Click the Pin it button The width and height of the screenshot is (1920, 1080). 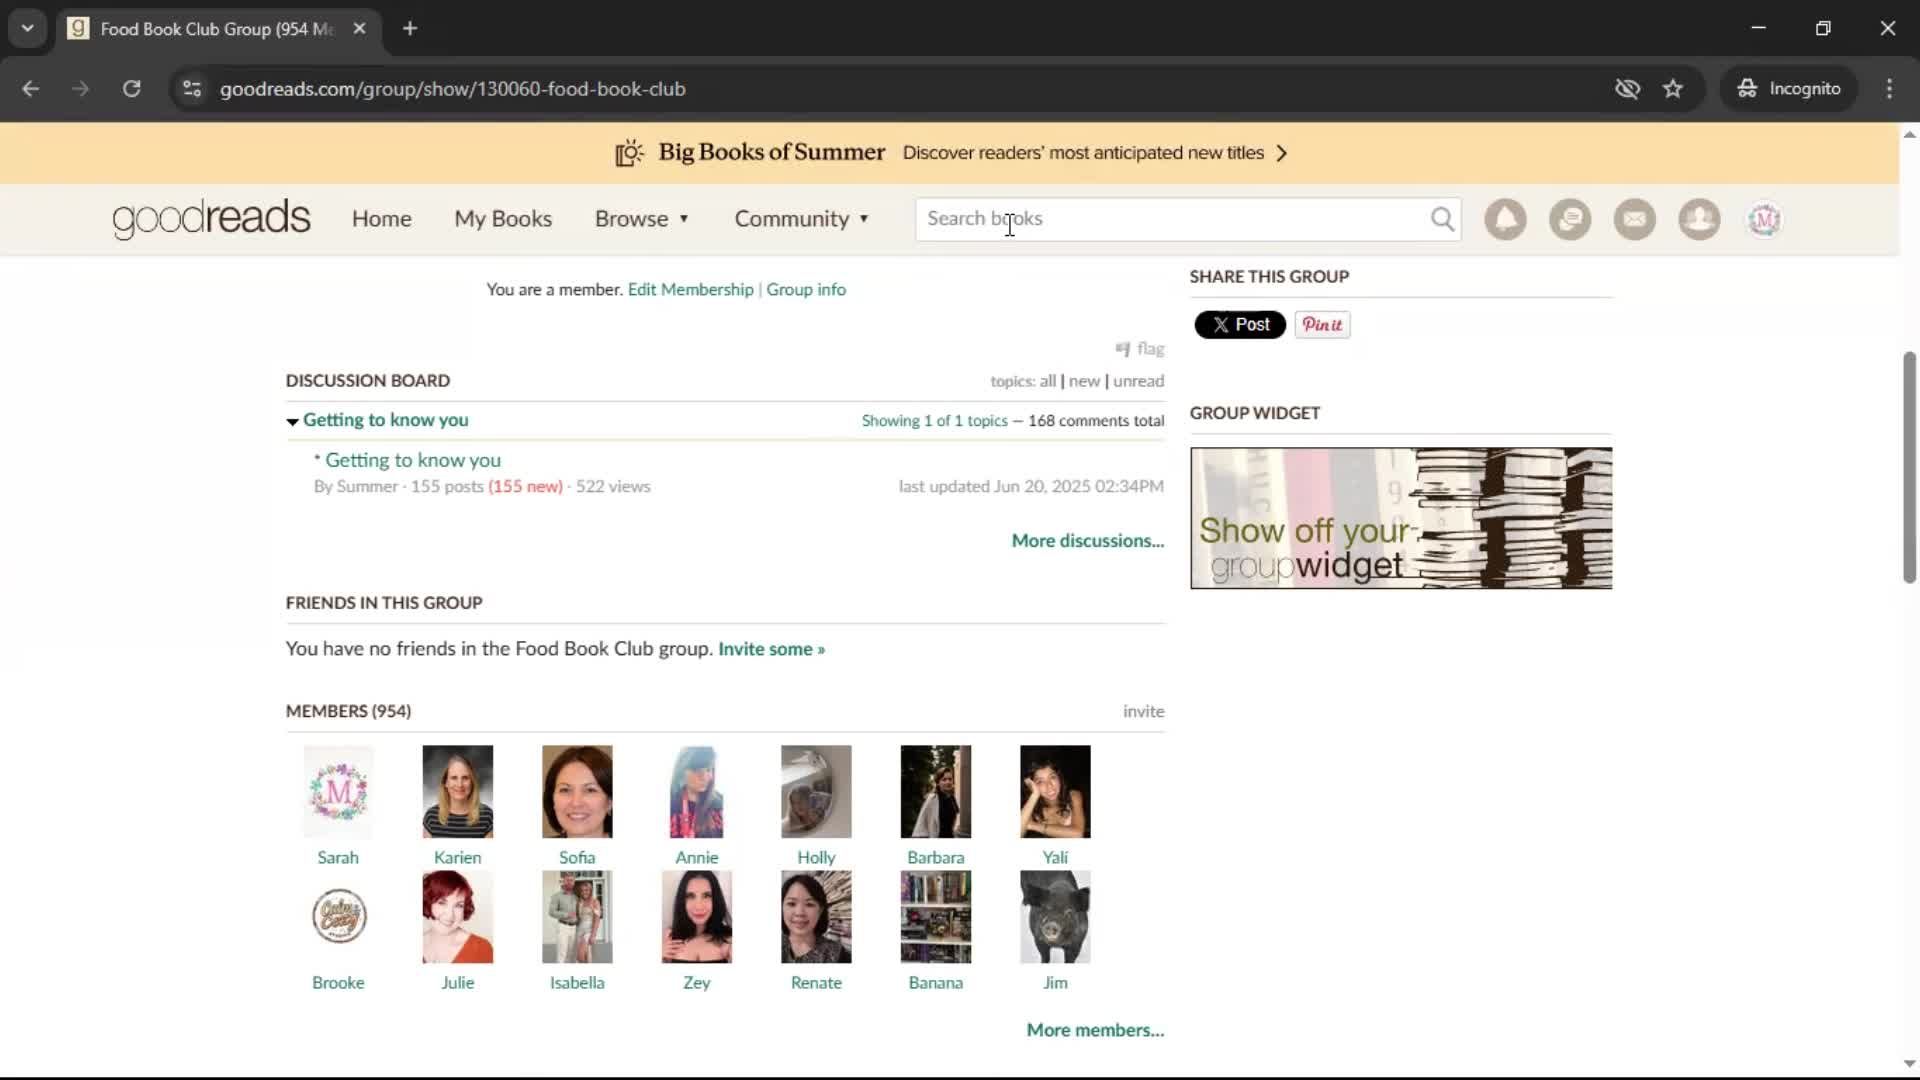[x=1322, y=325]
